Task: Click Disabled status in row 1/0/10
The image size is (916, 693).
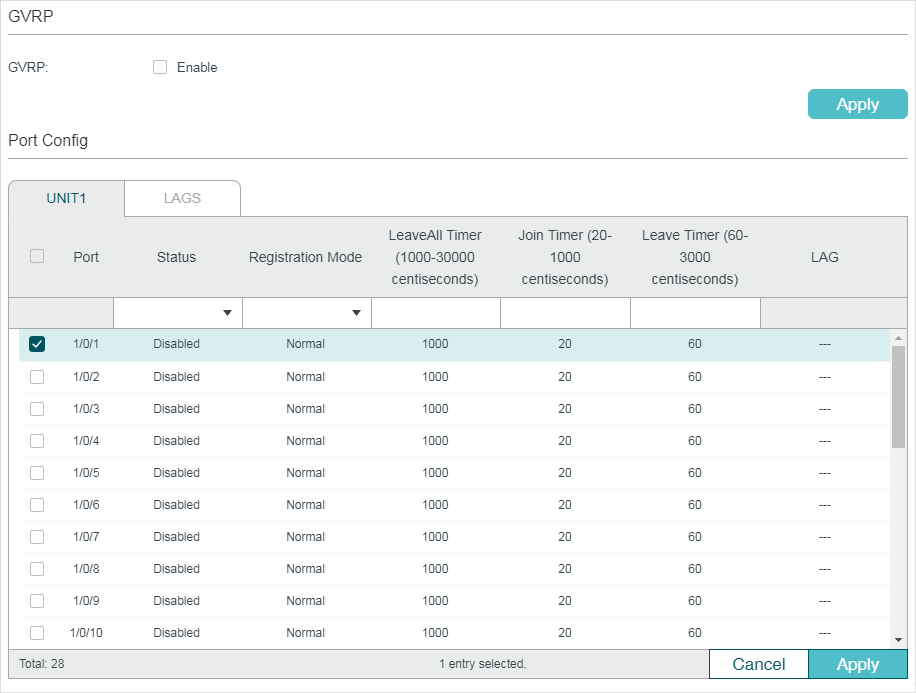Action: point(176,633)
